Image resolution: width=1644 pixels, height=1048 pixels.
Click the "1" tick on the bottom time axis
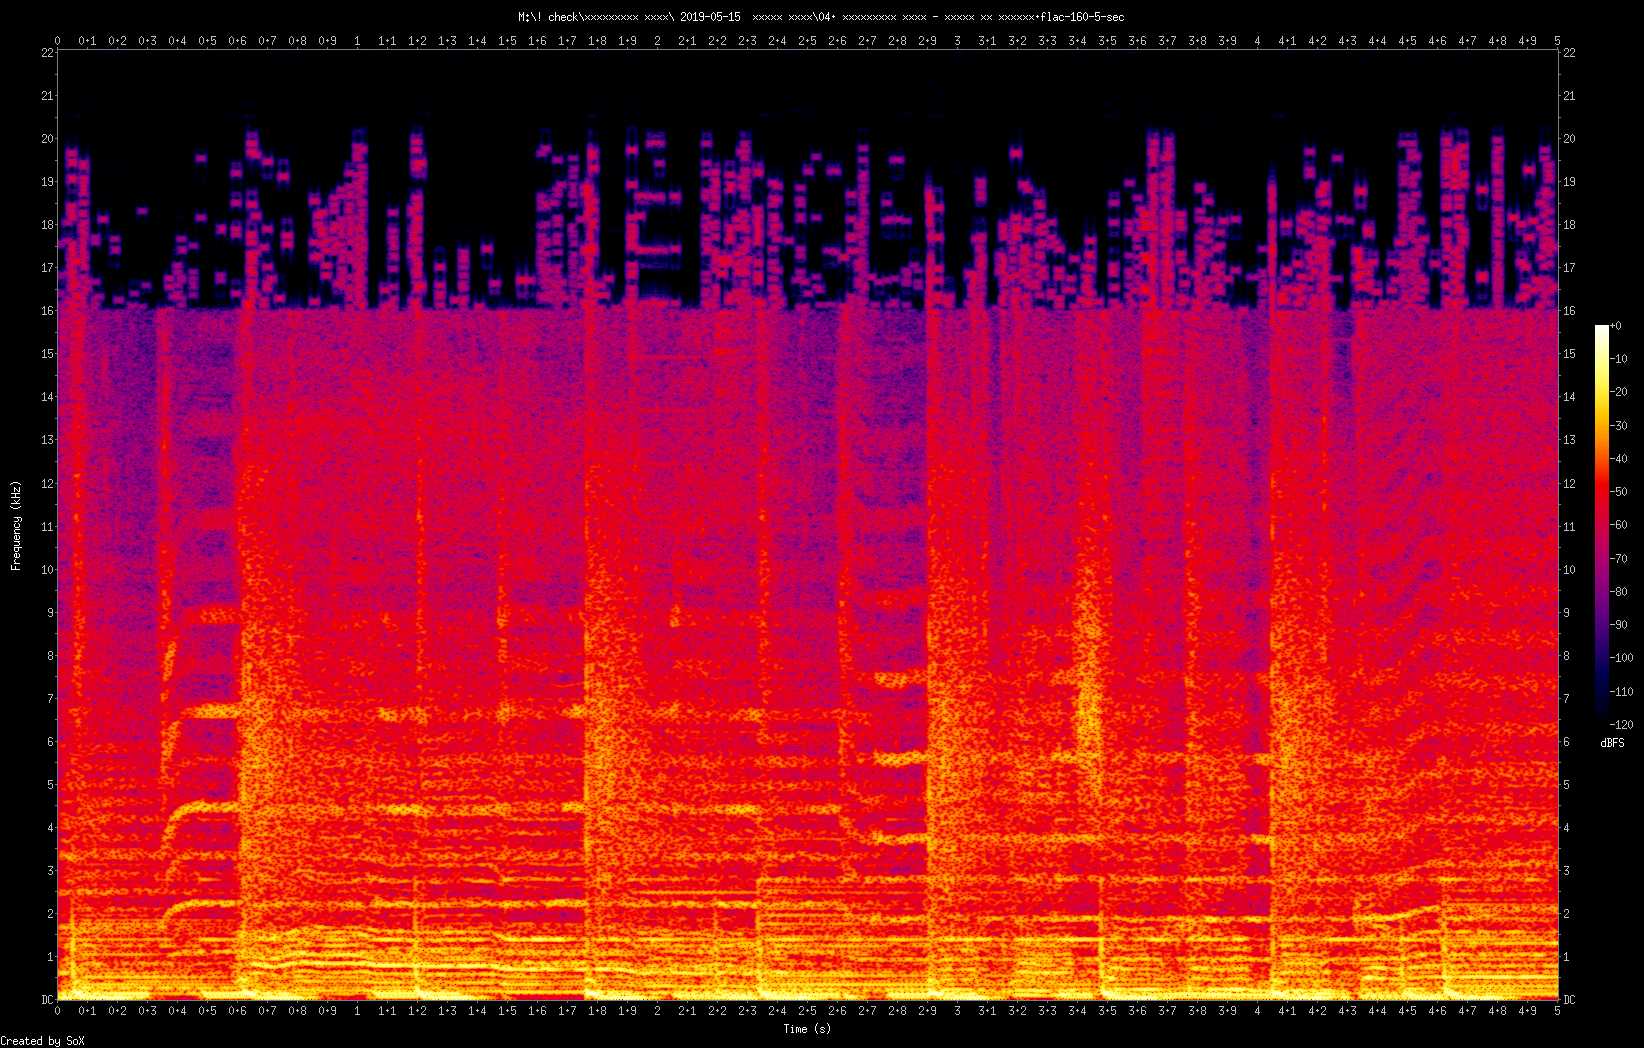coord(357,1011)
